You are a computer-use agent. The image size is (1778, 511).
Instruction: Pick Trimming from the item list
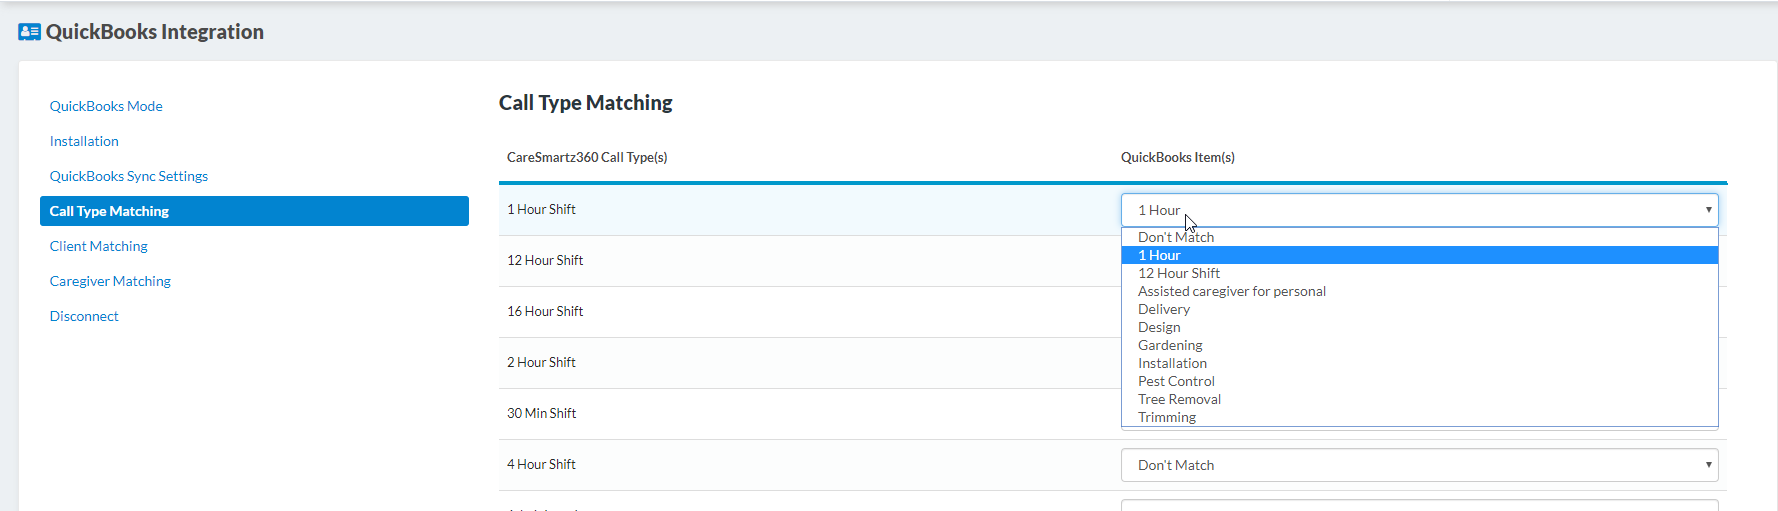click(1167, 417)
